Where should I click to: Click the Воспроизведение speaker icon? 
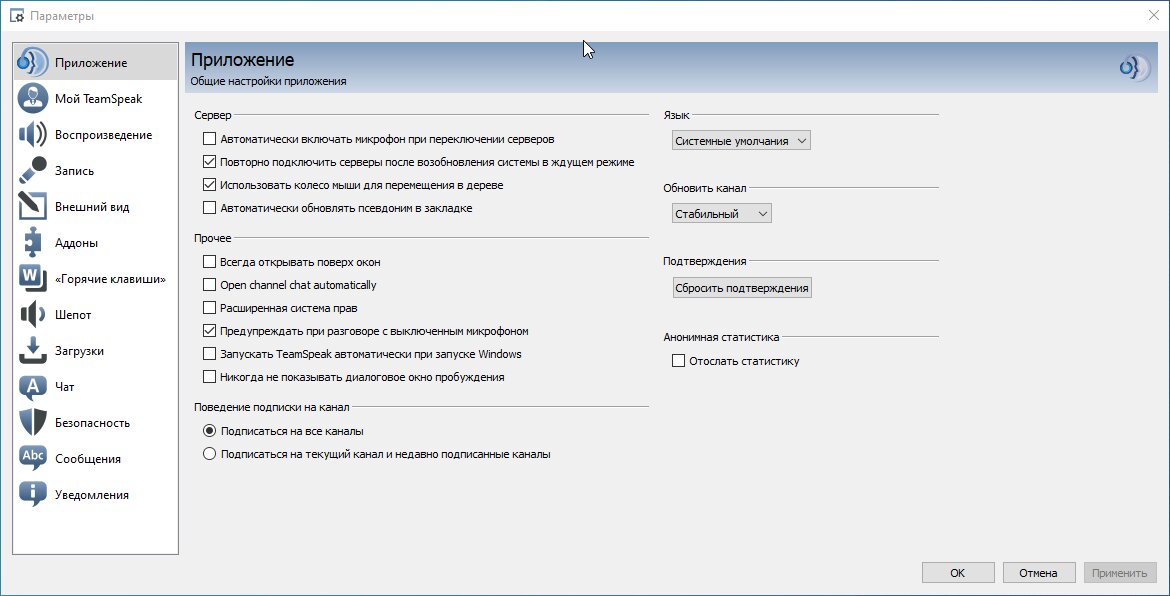[32, 134]
